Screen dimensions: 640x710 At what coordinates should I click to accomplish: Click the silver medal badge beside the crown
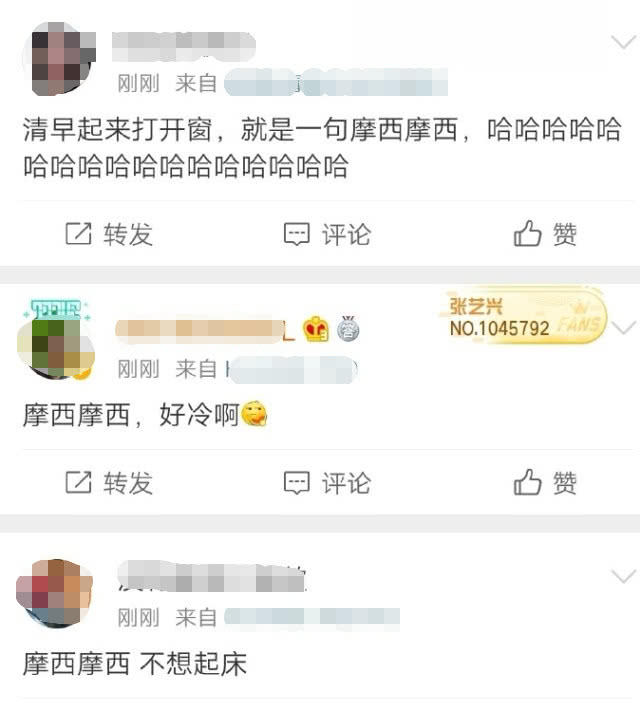(x=348, y=328)
